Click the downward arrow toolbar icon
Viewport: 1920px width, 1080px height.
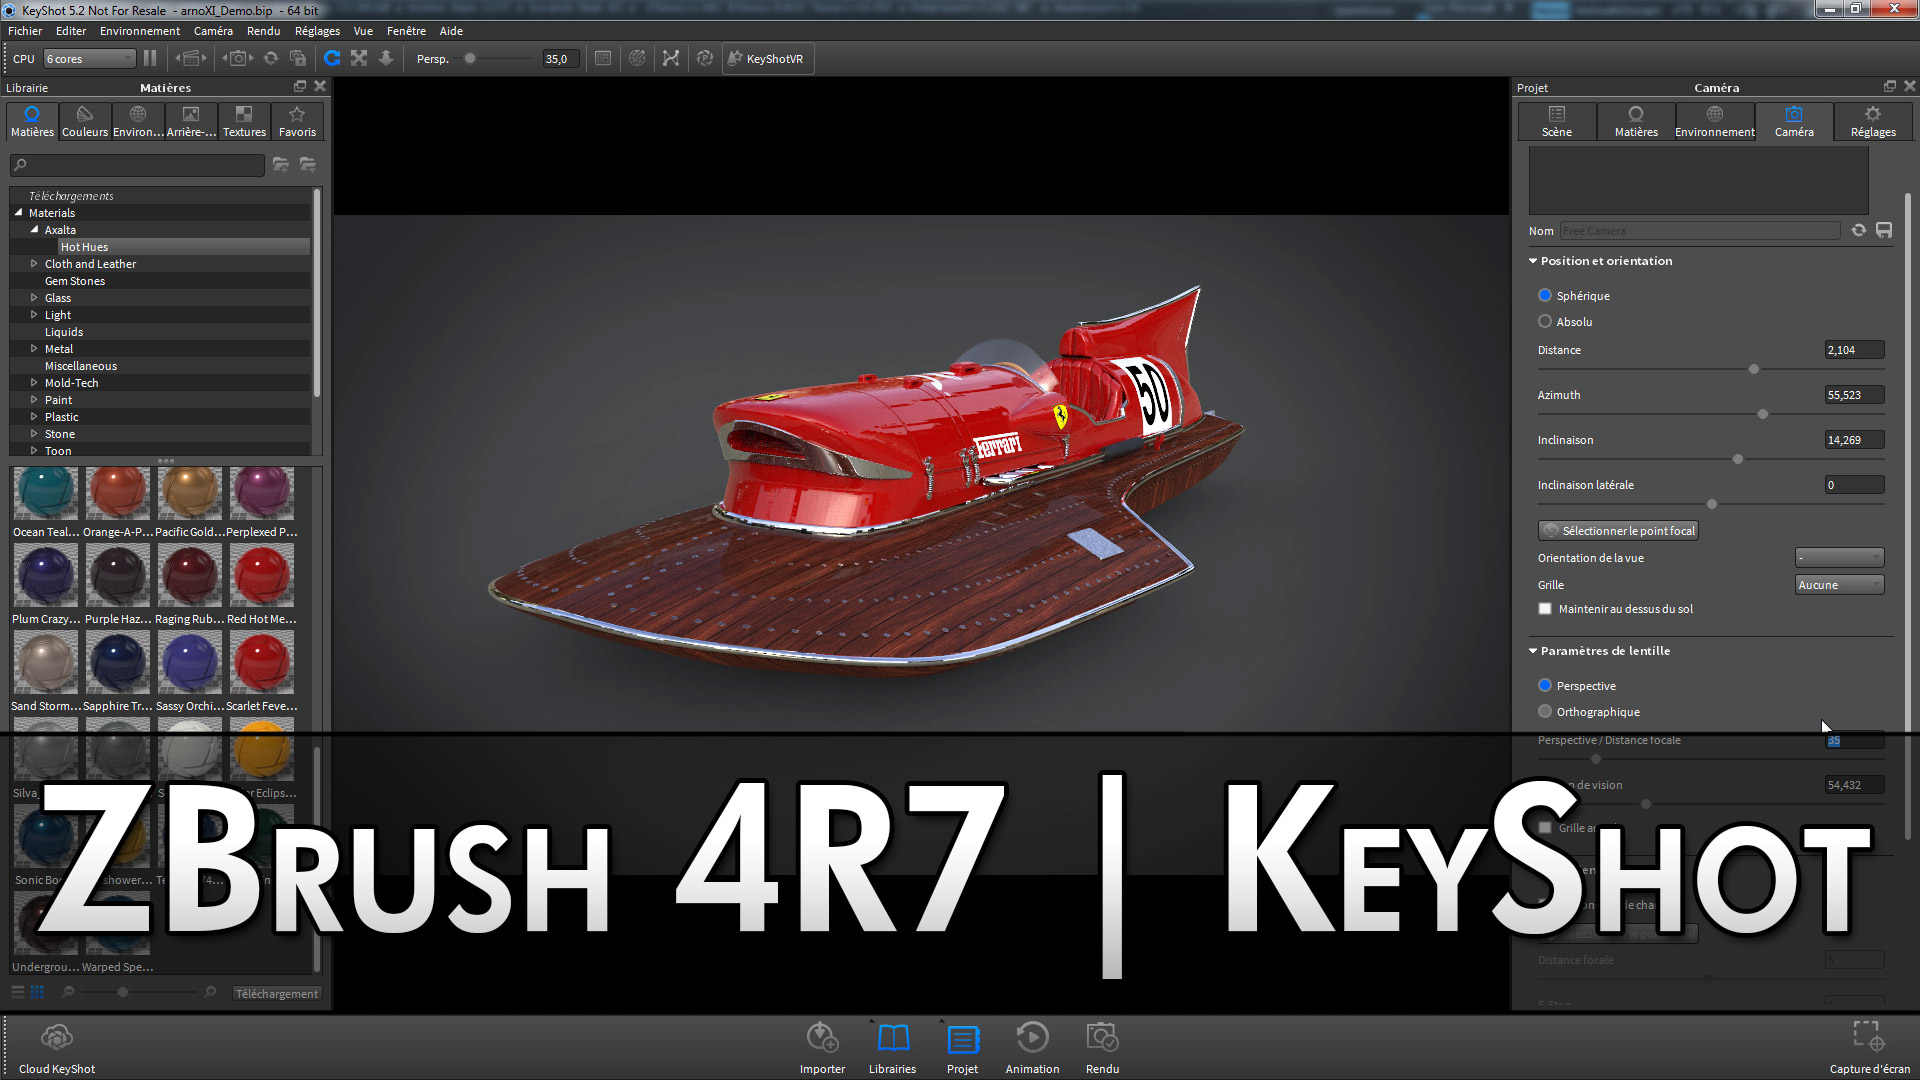pyautogui.click(x=386, y=58)
